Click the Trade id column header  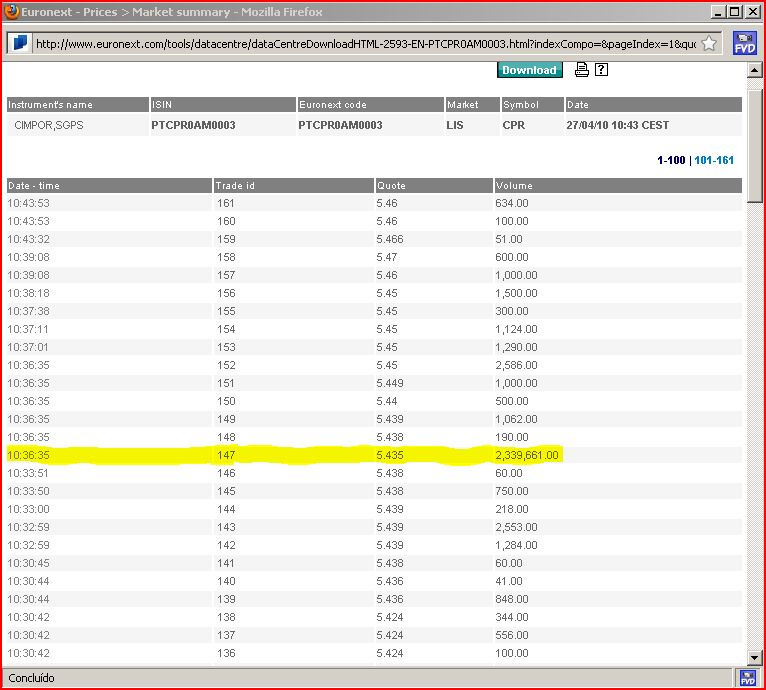pyautogui.click(x=294, y=186)
